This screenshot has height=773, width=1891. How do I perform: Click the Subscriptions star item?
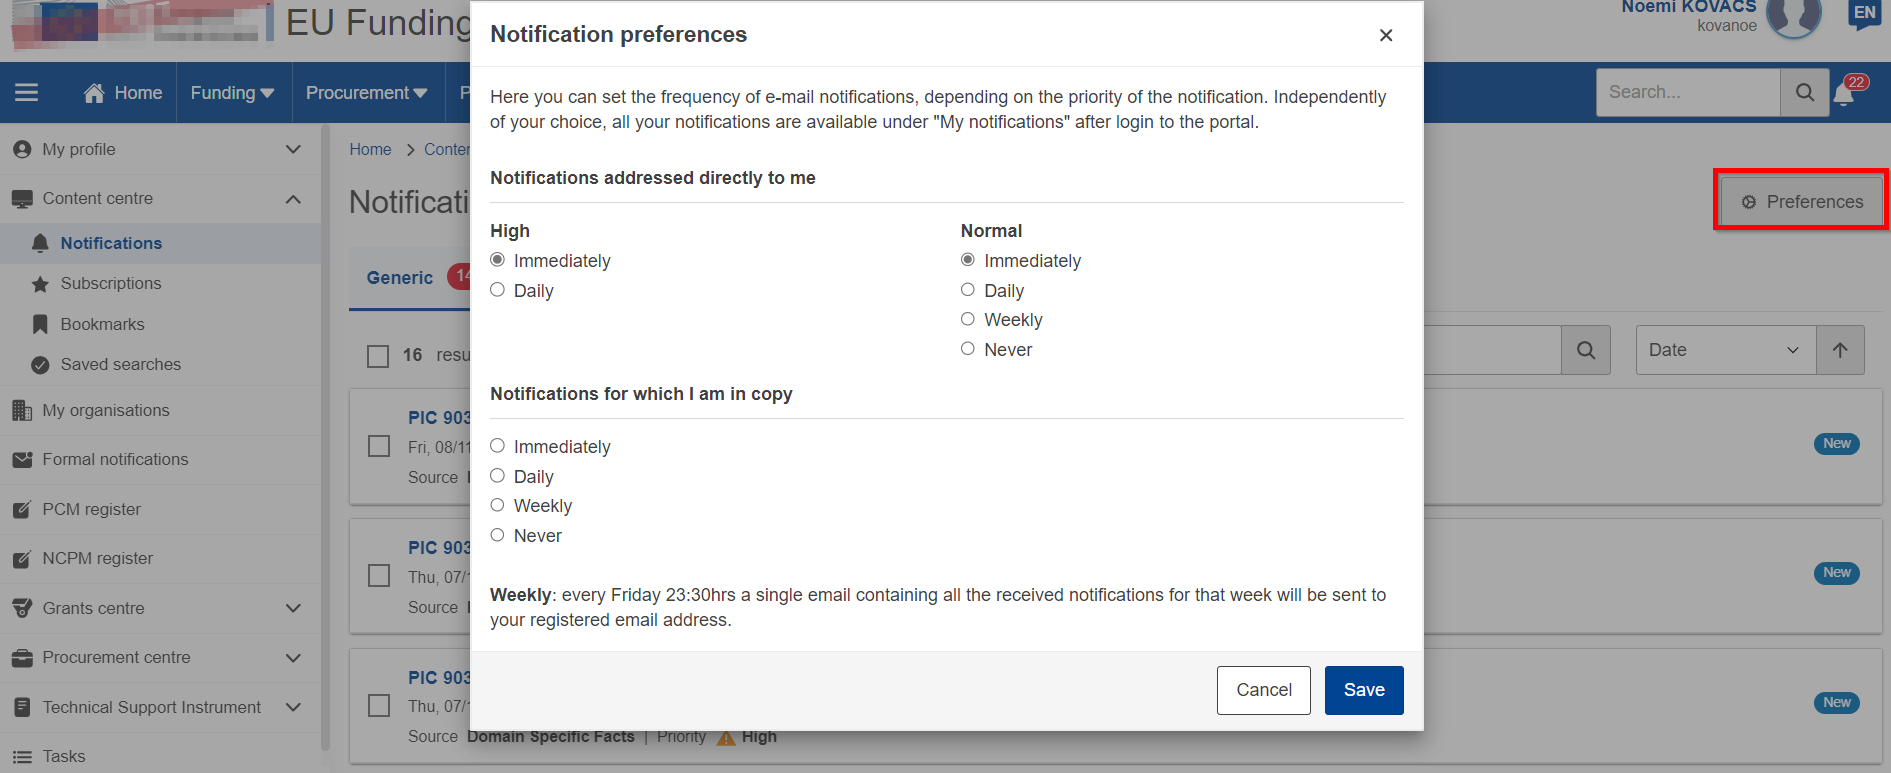110,283
